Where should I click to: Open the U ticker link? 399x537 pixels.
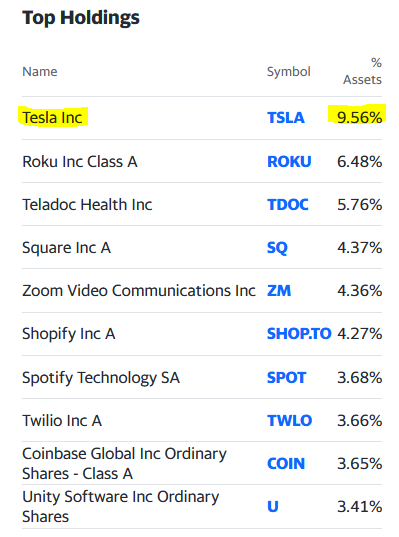273,507
